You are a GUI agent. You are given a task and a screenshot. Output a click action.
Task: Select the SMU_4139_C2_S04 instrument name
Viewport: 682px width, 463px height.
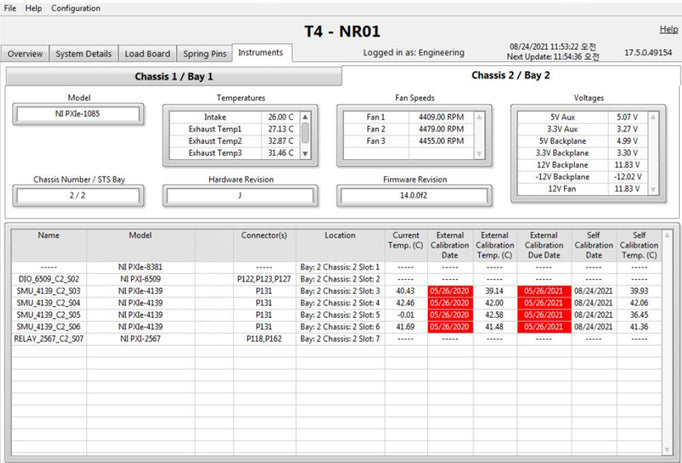point(49,303)
